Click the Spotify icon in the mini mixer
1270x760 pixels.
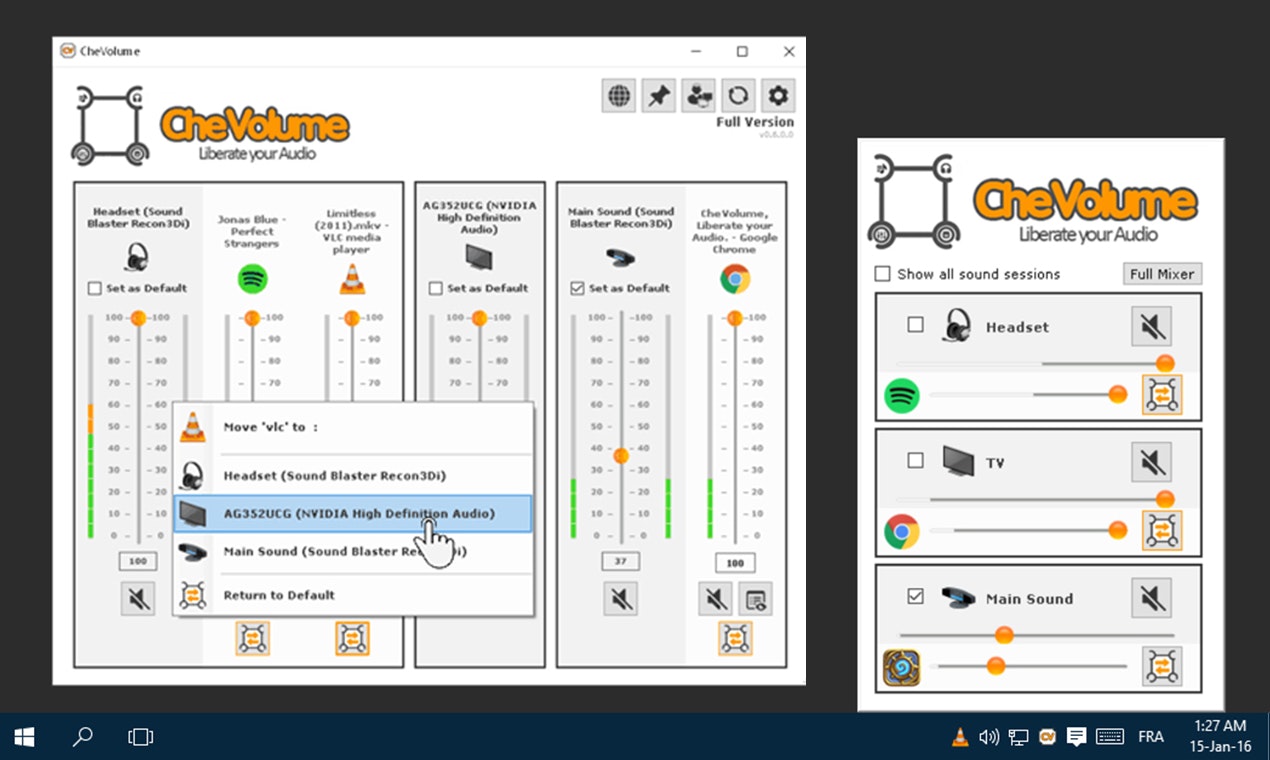tap(902, 396)
